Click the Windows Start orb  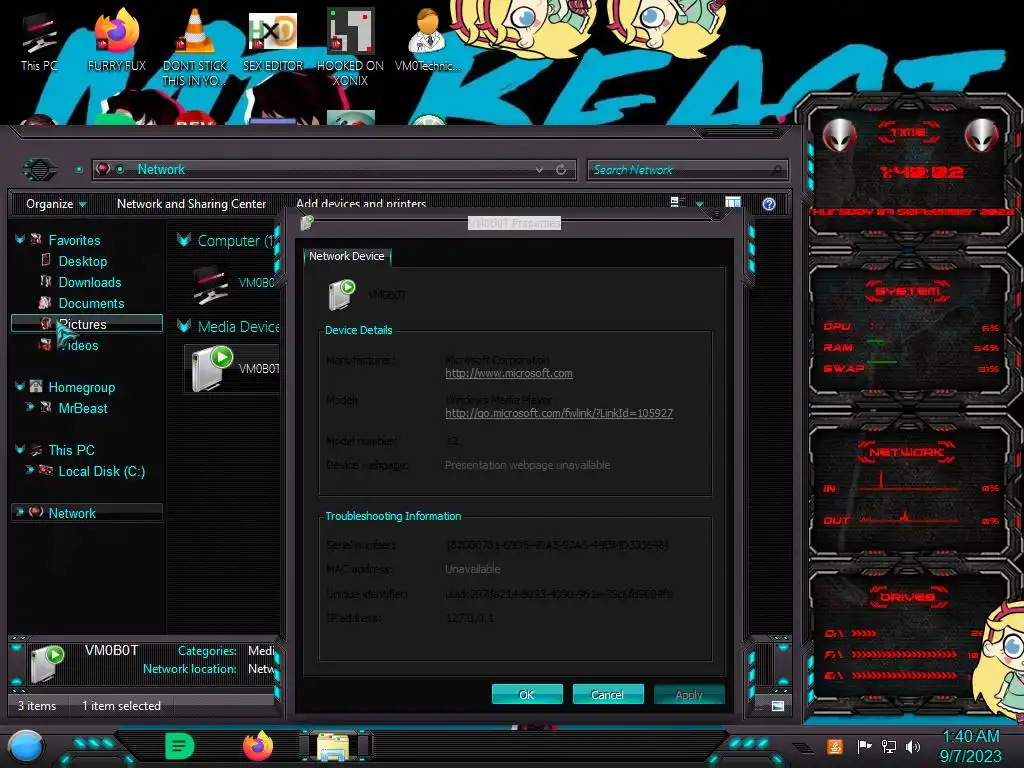(x=25, y=747)
